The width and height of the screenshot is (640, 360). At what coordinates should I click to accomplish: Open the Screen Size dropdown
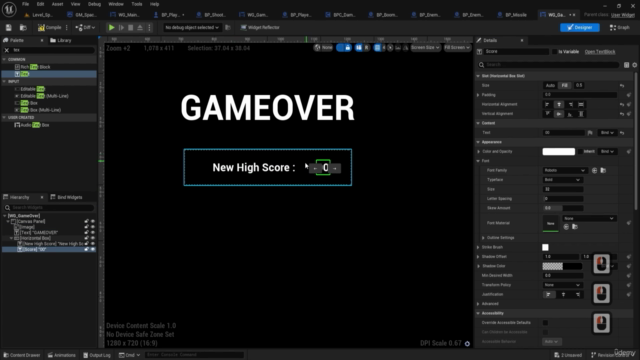click(x=425, y=48)
